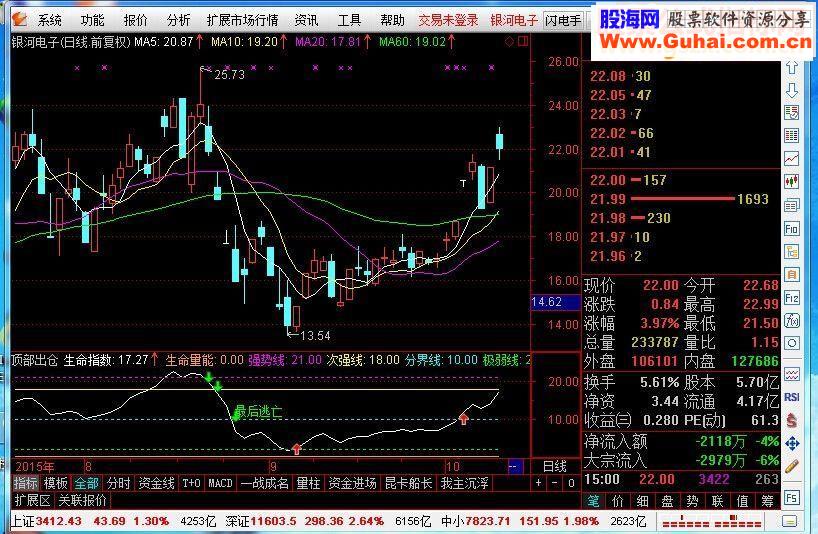Open the grid table sidebar icon
This screenshot has height=534, width=818.
tap(791, 136)
